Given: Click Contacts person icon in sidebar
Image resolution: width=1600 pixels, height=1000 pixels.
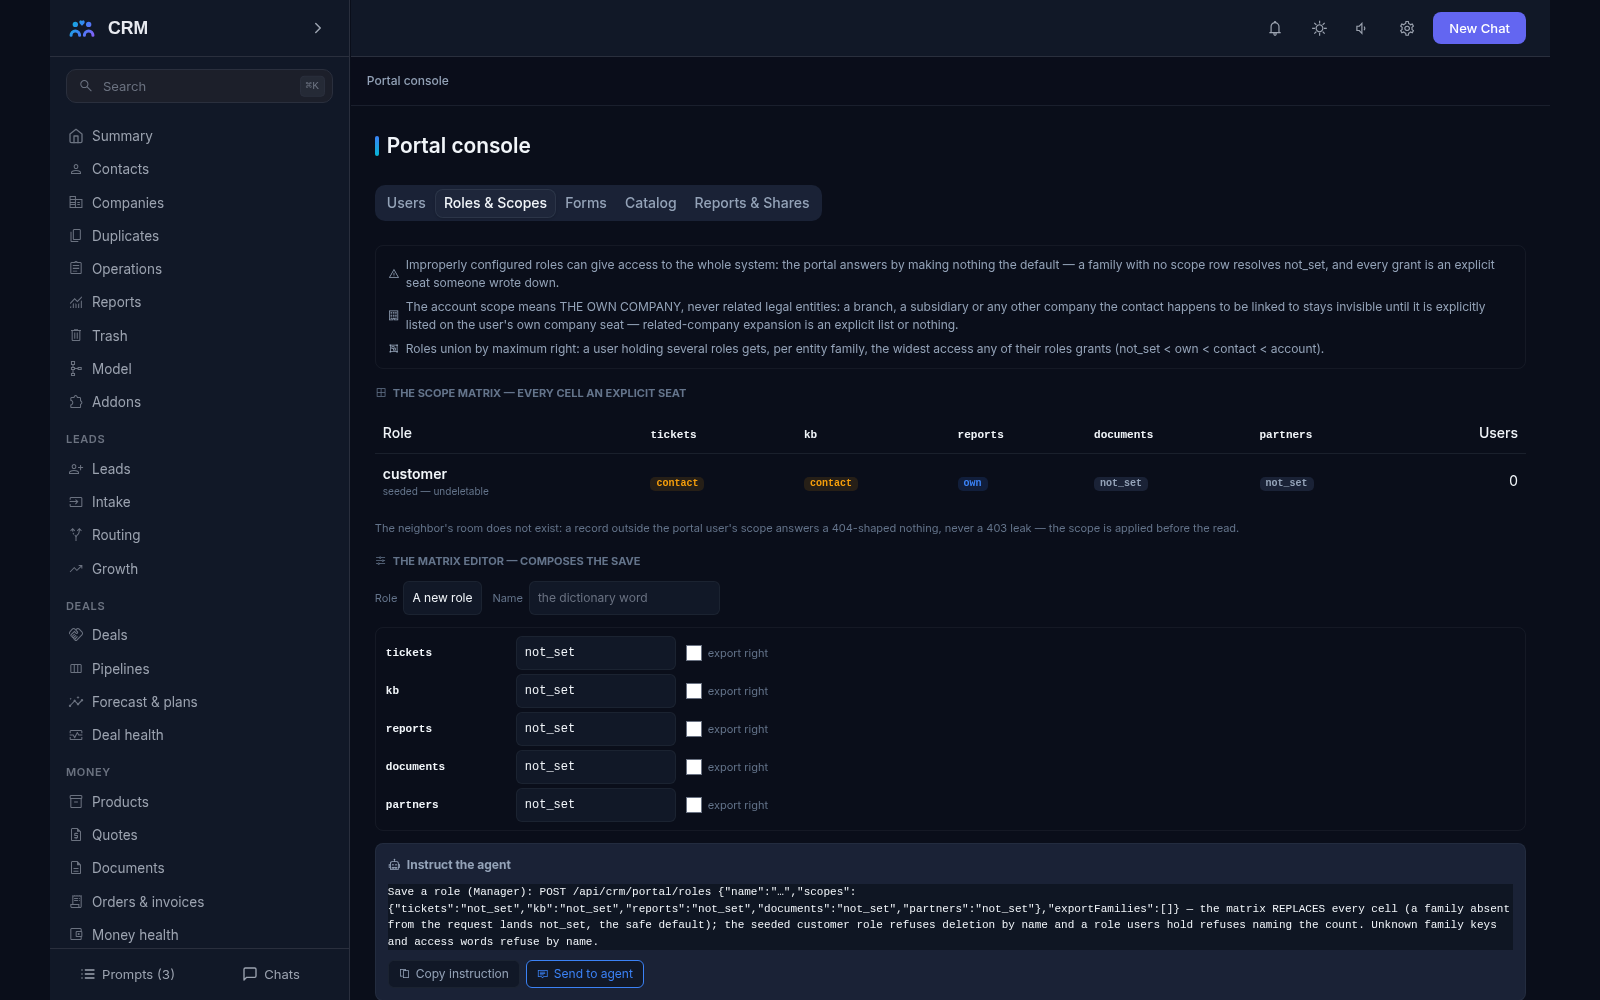Looking at the screenshot, I should click(76, 169).
